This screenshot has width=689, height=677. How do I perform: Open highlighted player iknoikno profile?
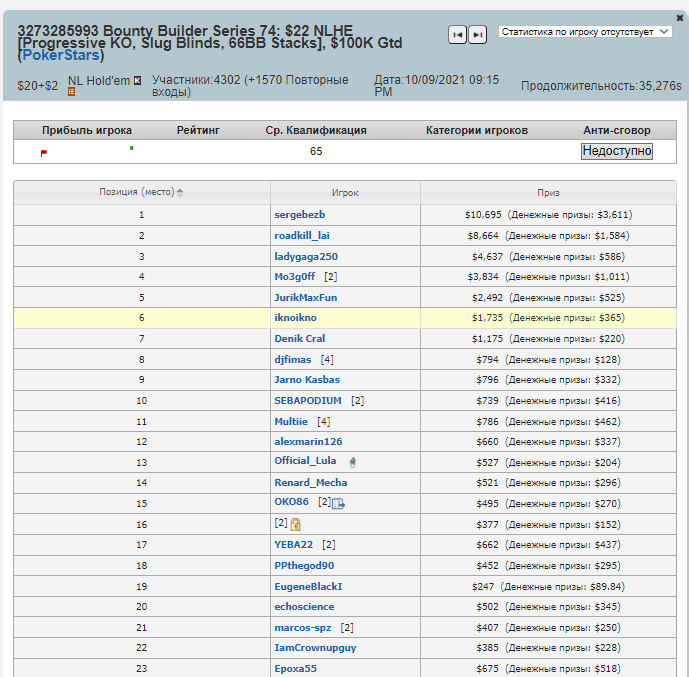295,318
